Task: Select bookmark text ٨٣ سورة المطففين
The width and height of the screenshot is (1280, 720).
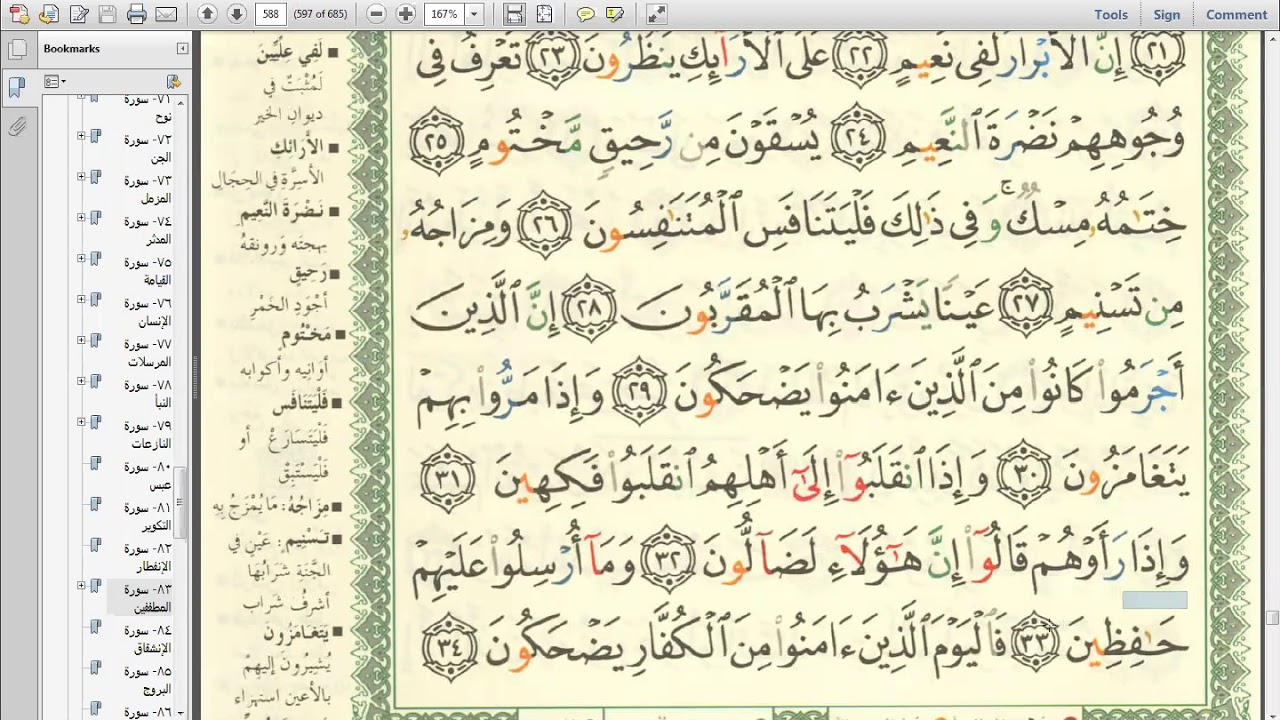Action: 147,598
